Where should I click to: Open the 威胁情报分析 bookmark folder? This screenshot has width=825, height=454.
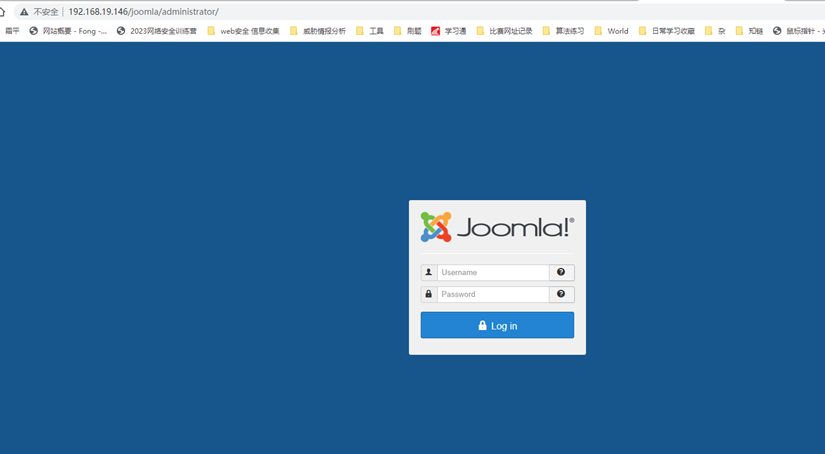[318, 31]
